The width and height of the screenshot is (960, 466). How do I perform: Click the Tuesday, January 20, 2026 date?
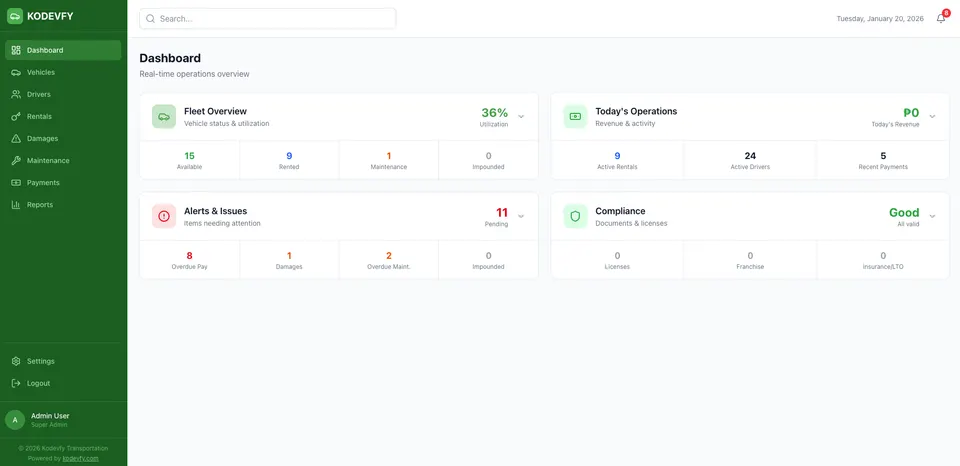pyautogui.click(x=880, y=19)
